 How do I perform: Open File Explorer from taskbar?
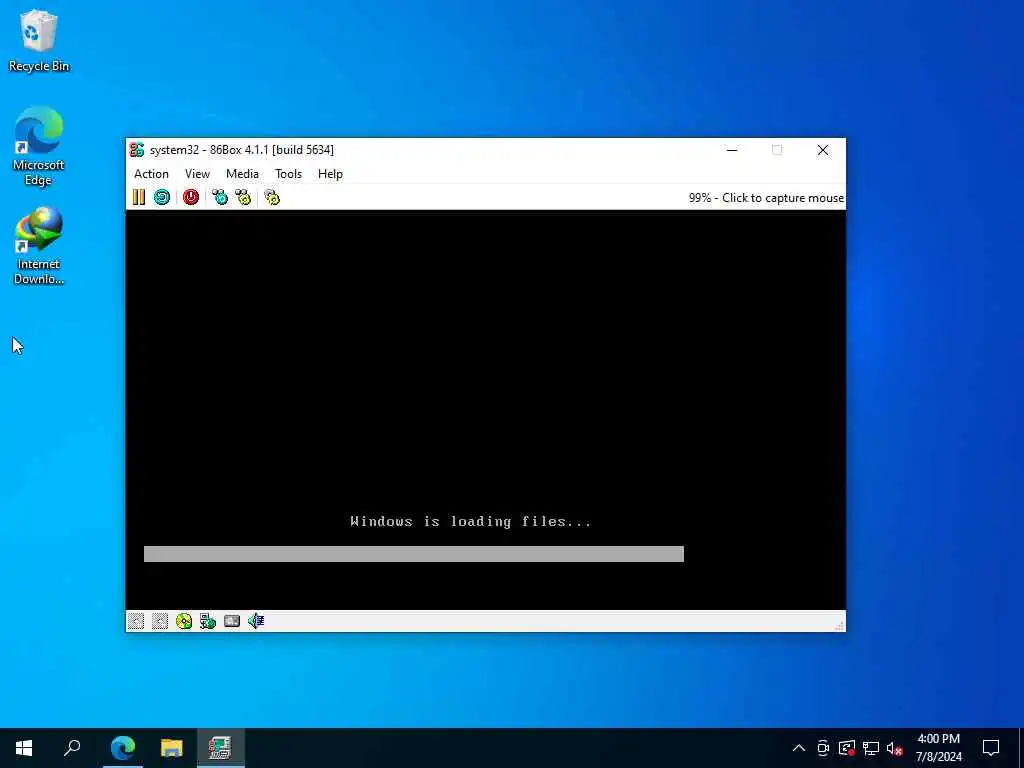coord(172,748)
